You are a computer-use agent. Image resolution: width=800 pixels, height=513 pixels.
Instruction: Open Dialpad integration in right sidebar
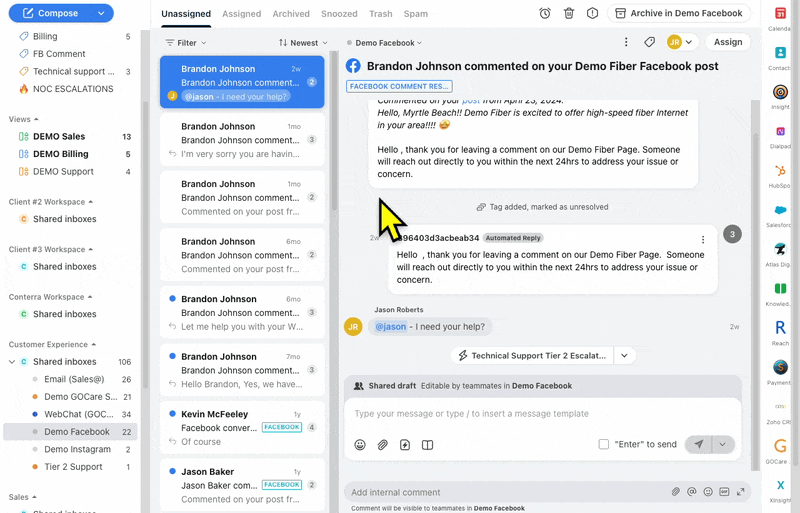(780, 132)
